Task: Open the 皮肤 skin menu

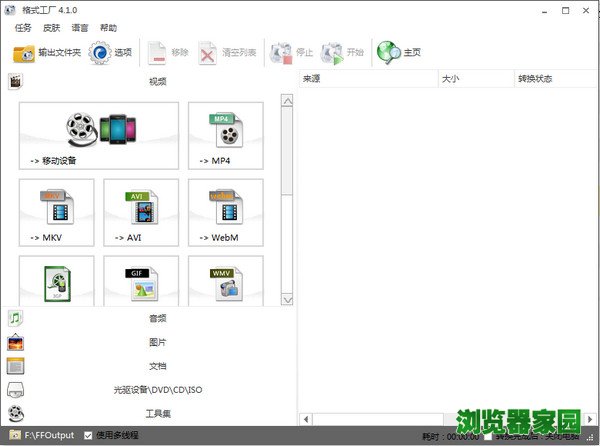Action: [x=51, y=28]
